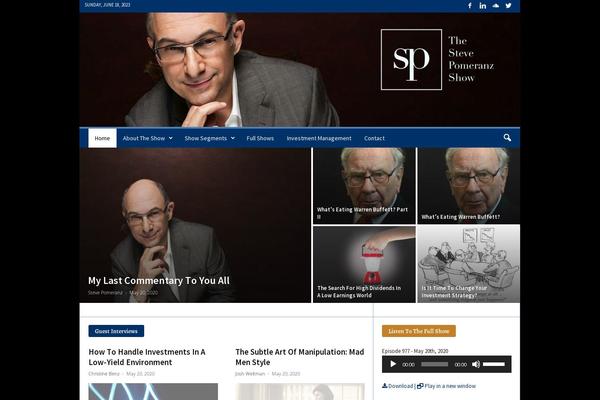Image resolution: width=600 pixels, height=400 pixels.
Task: Click the audio elapsed time 00:00
Action: pos(408,364)
